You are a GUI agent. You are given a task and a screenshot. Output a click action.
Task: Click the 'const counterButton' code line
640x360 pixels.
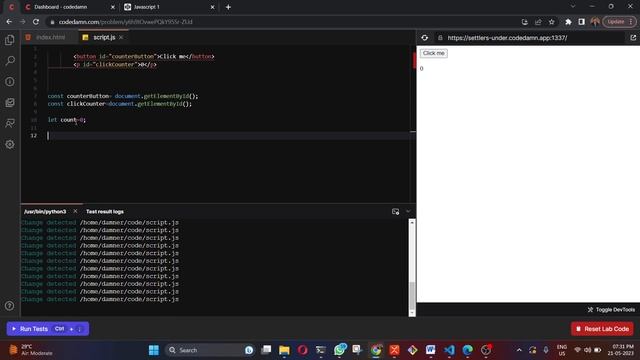tap(123, 96)
